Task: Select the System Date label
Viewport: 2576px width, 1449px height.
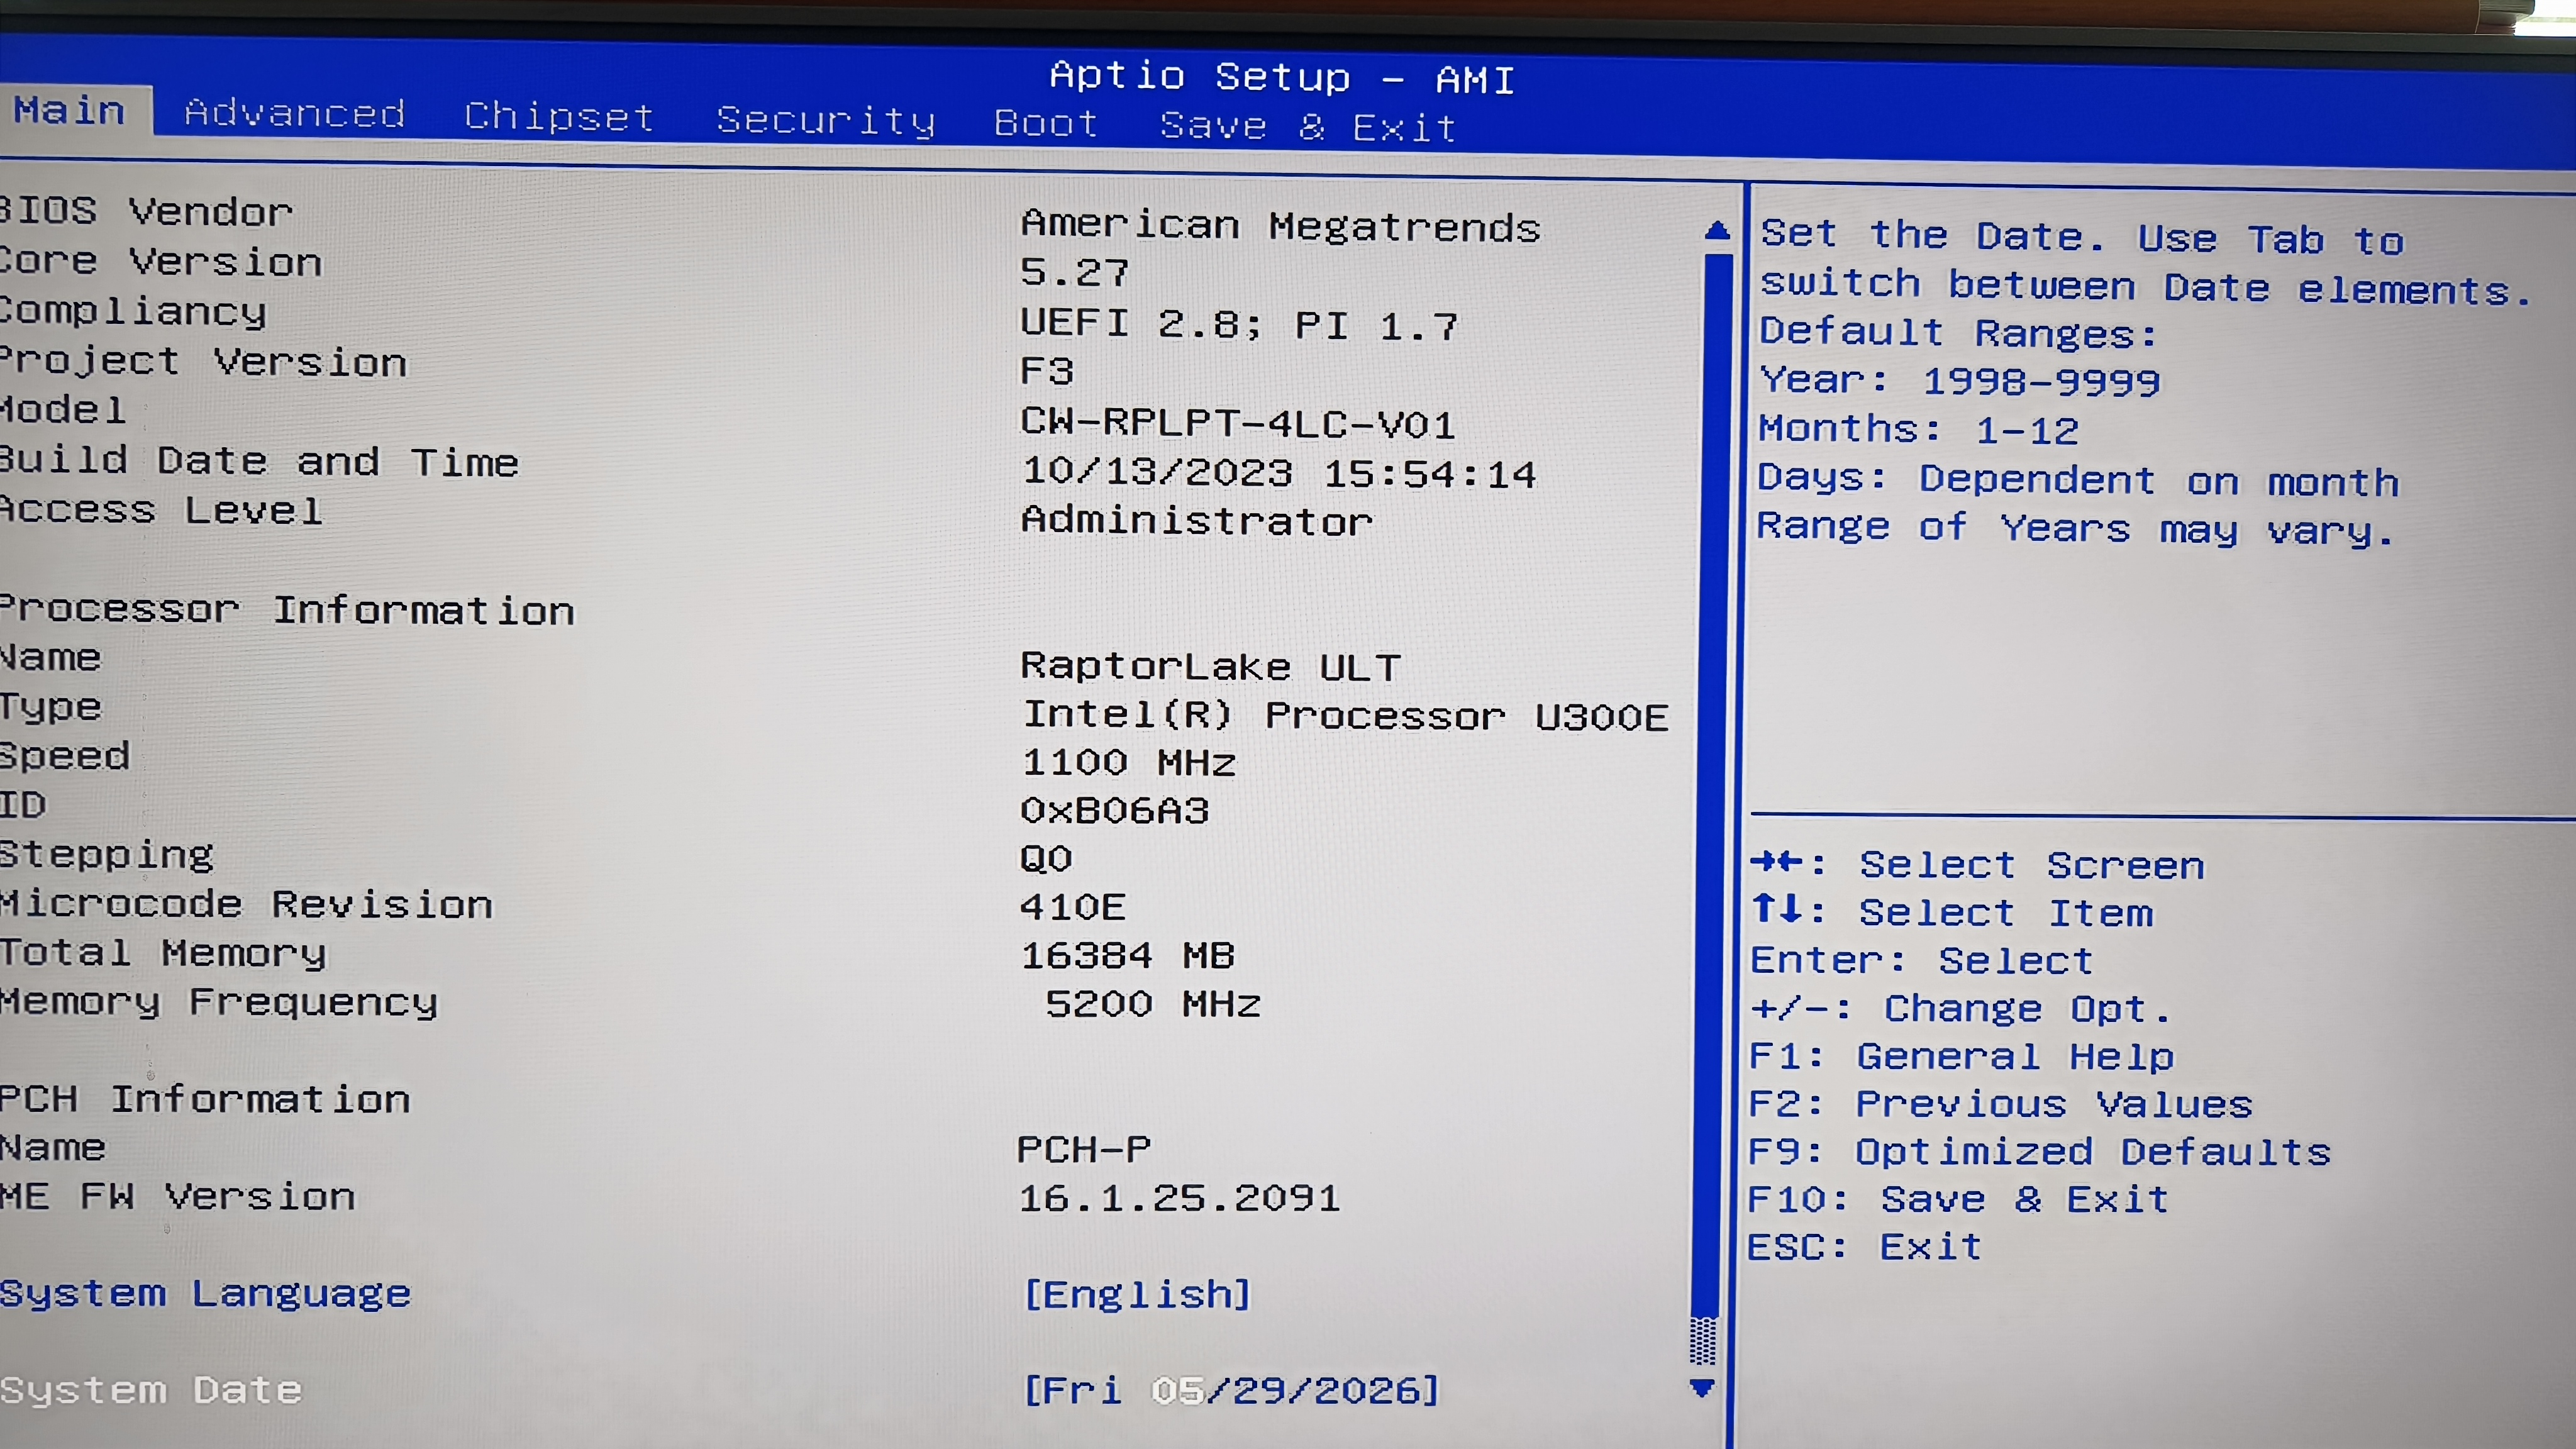Action: point(151,1390)
